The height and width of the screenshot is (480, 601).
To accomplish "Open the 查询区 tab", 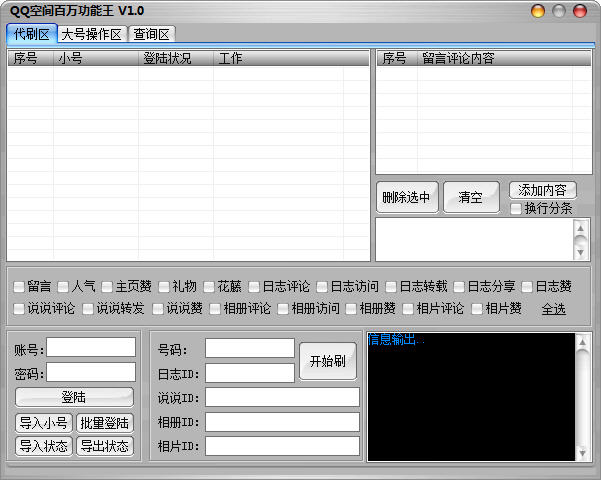I will [x=151, y=34].
